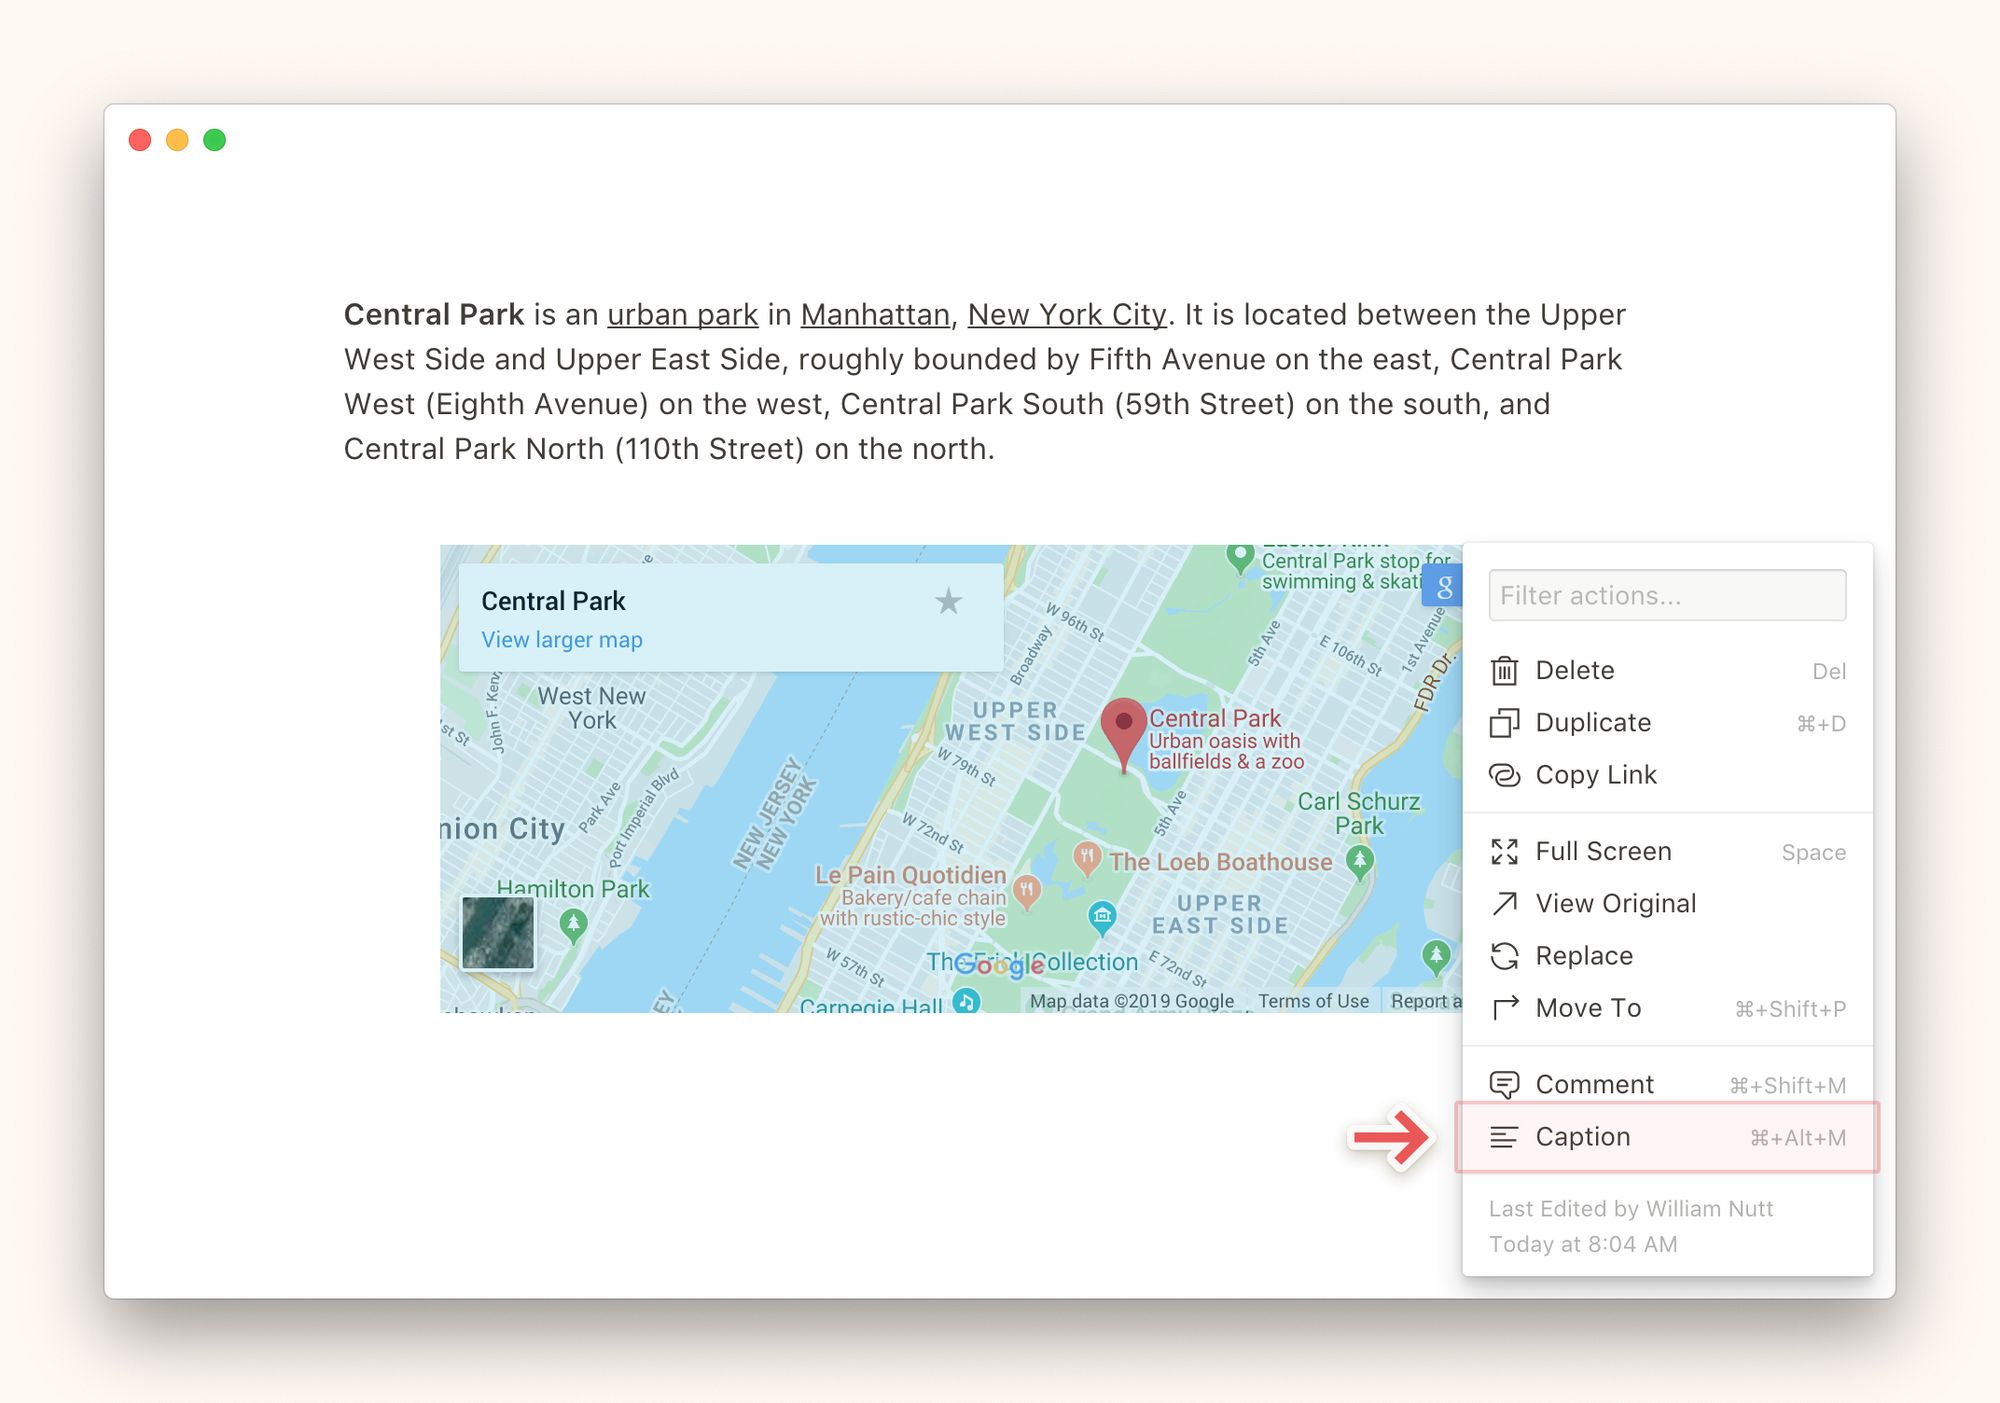The height and width of the screenshot is (1403, 2000).
Task: Focus the Filter actions search field
Action: pos(1666,595)
